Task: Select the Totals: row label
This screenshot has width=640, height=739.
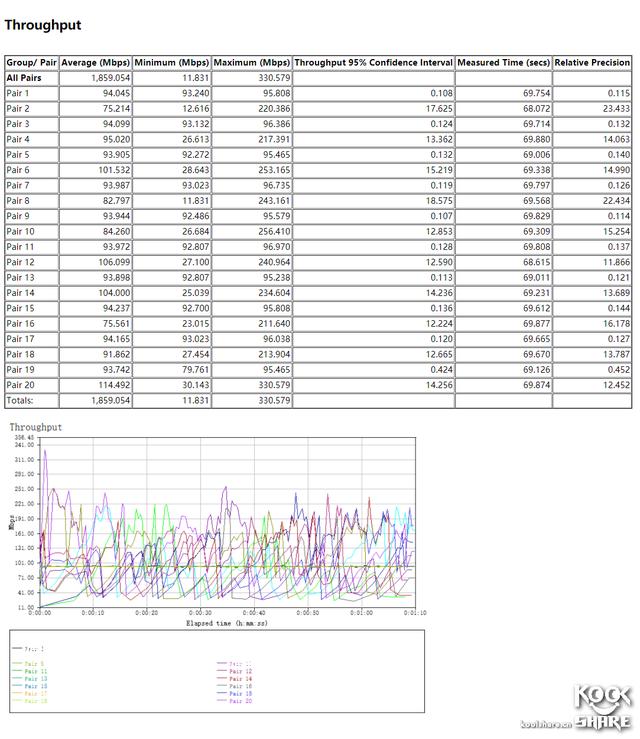Action: point(19,401)
